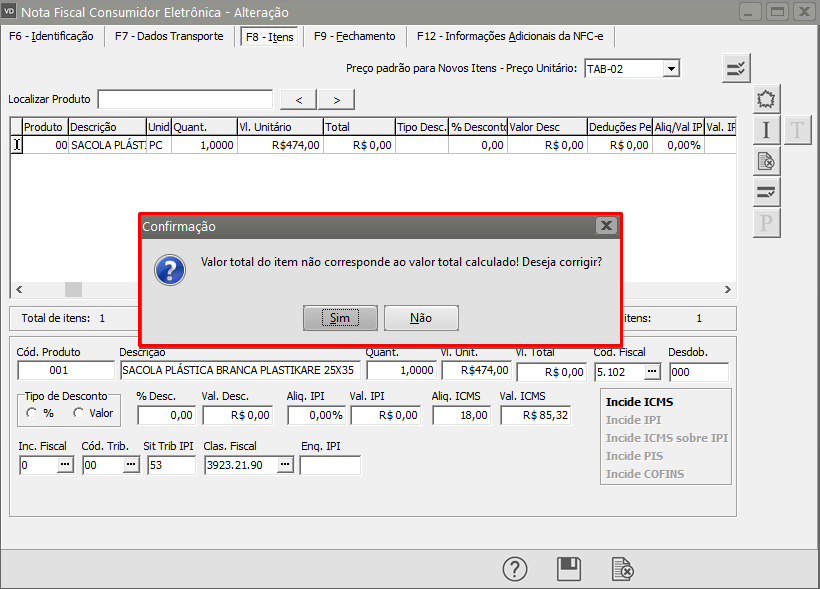Save the invoice with the floppy disk icon
This screenshot has height=589, width=820.
pyautogui.click(x=569, y=569)
